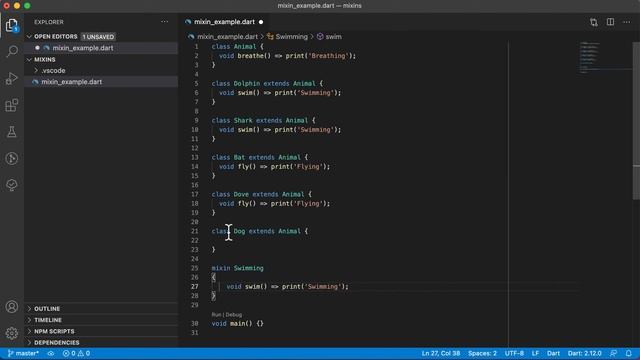Click 'class Animal {' on line 1
The height and width of the screenshot is (360, 640).
238,47
